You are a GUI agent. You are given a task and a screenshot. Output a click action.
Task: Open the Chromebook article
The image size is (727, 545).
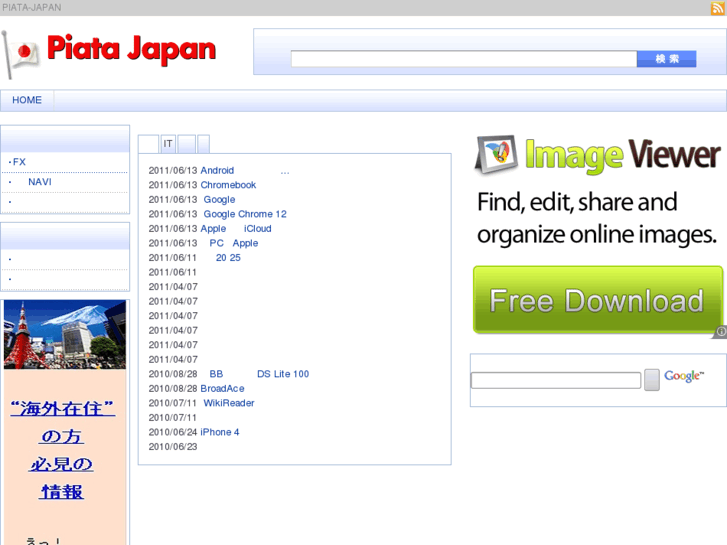click(x=228, y=185)
